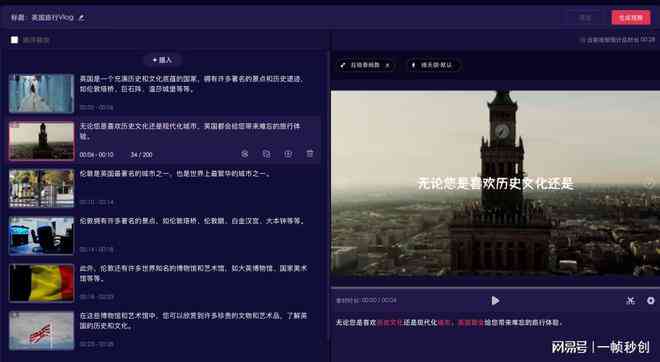The image size is (660, 362).
Task: Delete the selected clip using the trash icon
Action: click(x=310, y=154)
